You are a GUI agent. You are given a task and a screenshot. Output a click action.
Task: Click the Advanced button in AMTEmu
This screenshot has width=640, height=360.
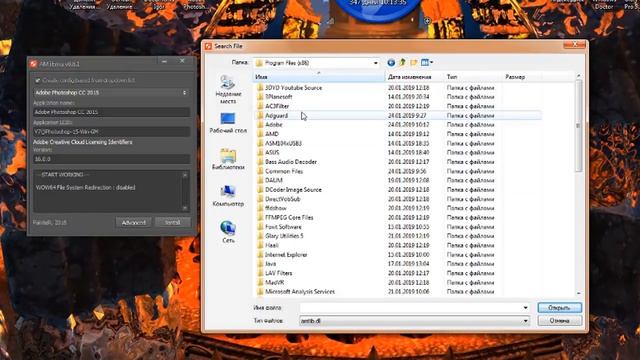point(133,222)
